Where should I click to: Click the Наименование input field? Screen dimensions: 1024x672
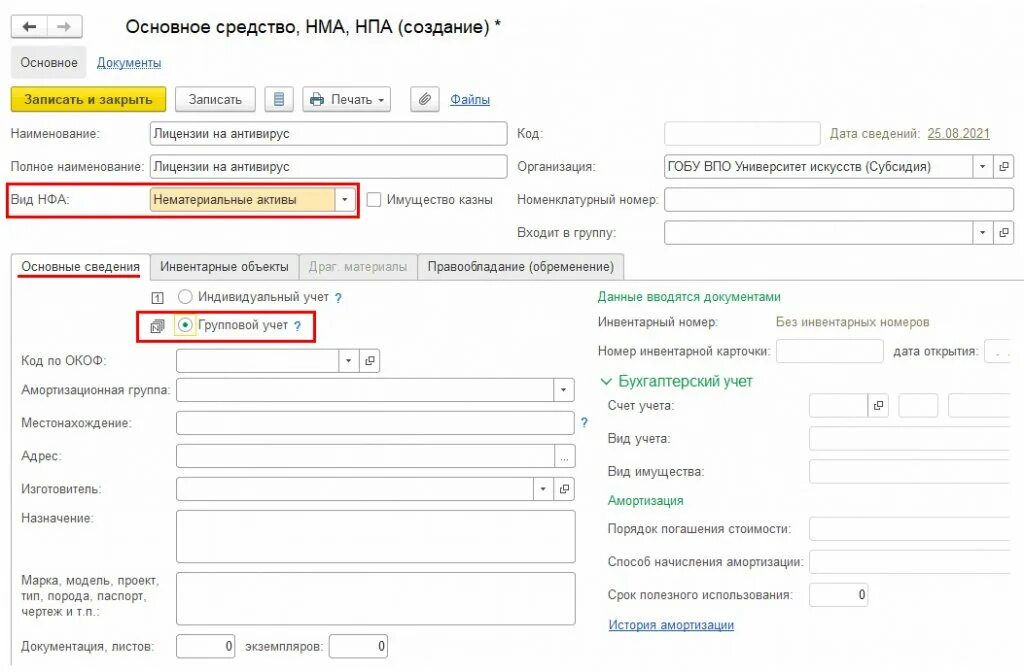(328, 133)
